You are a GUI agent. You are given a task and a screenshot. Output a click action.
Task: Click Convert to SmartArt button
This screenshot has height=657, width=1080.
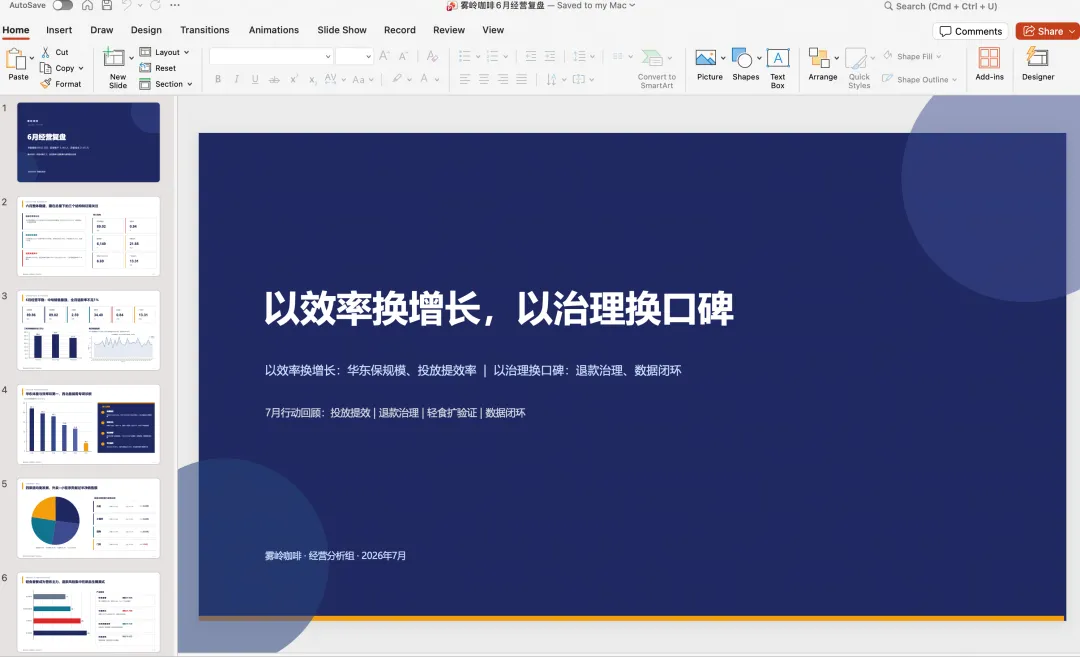pos(656,69)
